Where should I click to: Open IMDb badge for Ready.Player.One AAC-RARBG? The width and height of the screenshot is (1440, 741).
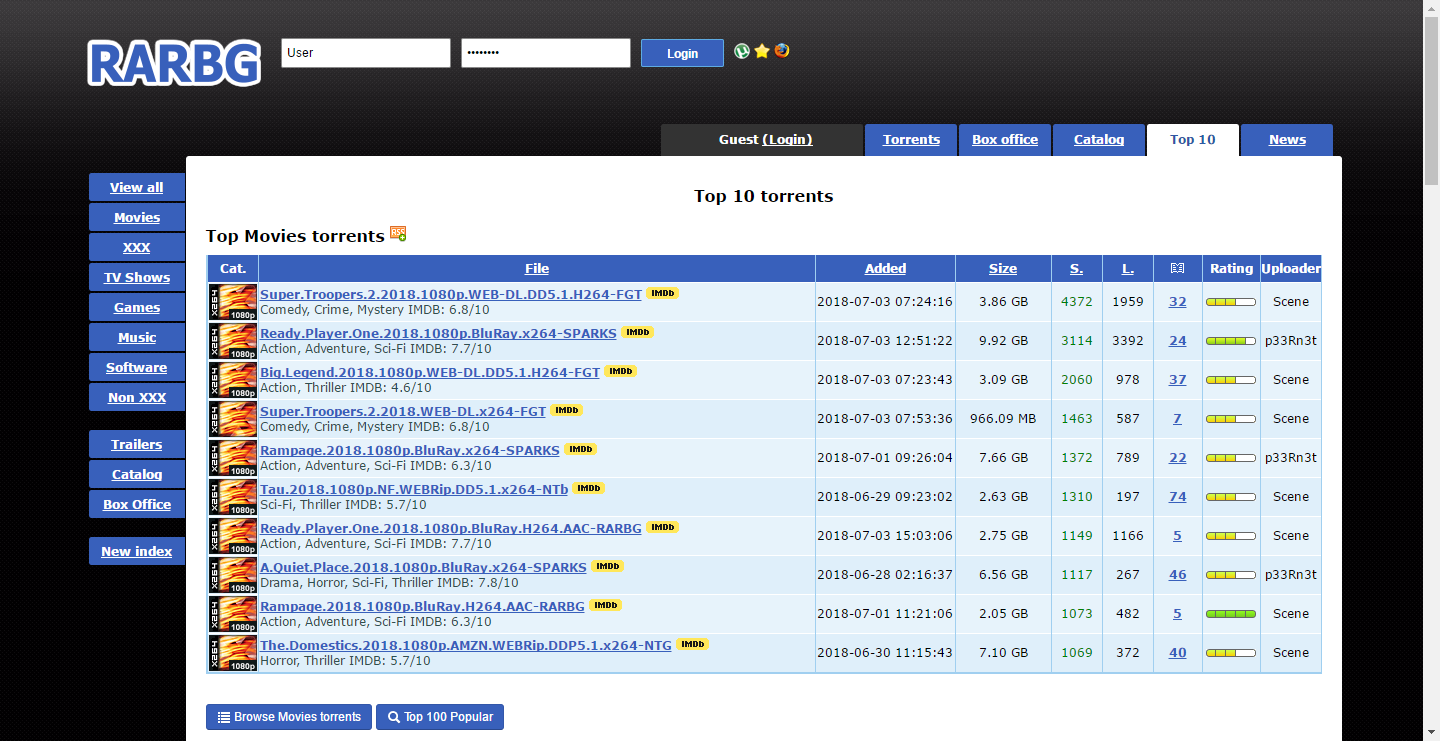pyautogui.click(x=662, y=527)
